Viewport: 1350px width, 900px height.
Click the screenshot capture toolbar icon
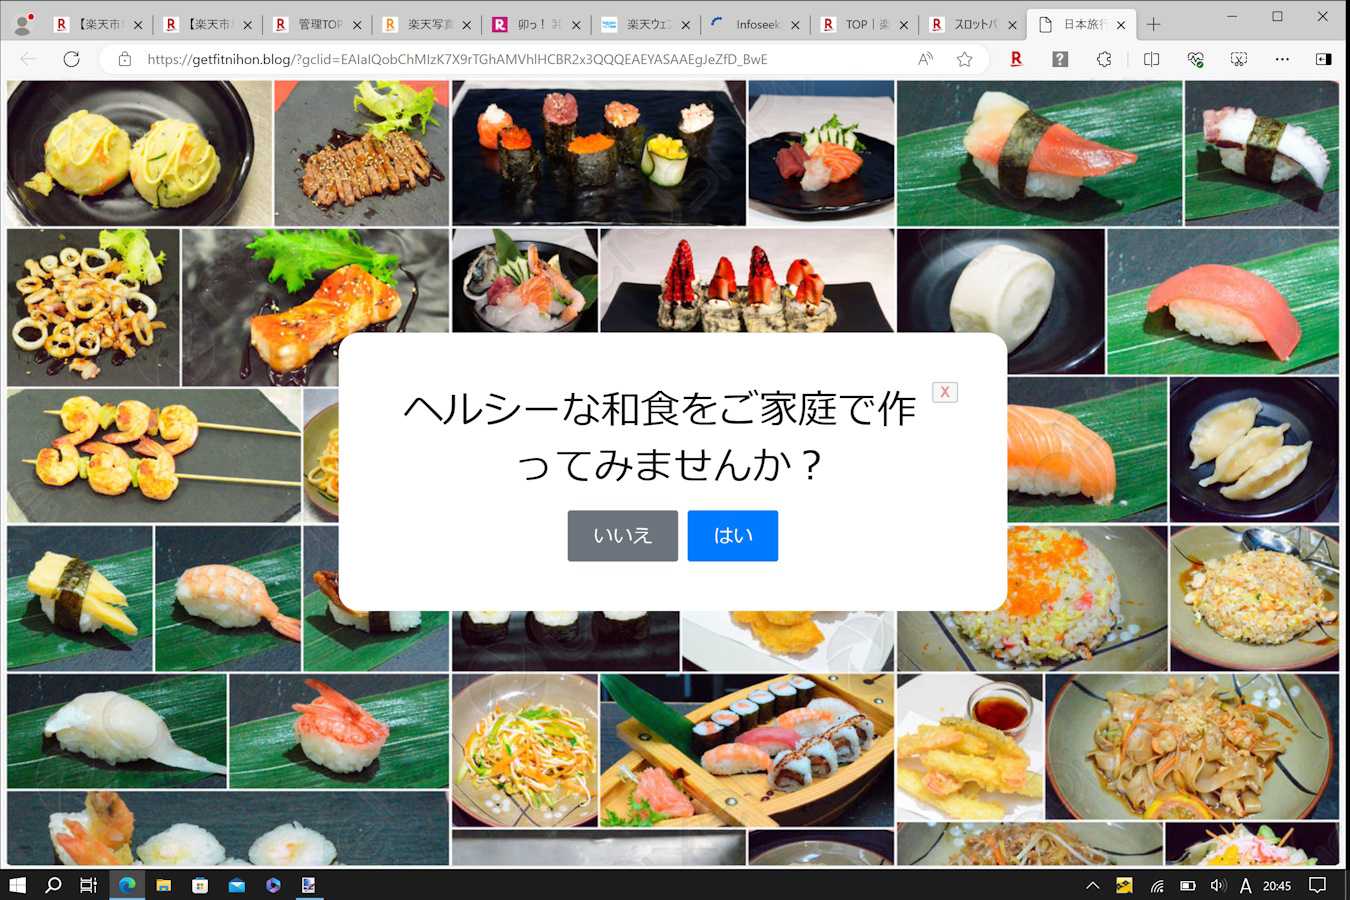click(x=1239, y=59)
